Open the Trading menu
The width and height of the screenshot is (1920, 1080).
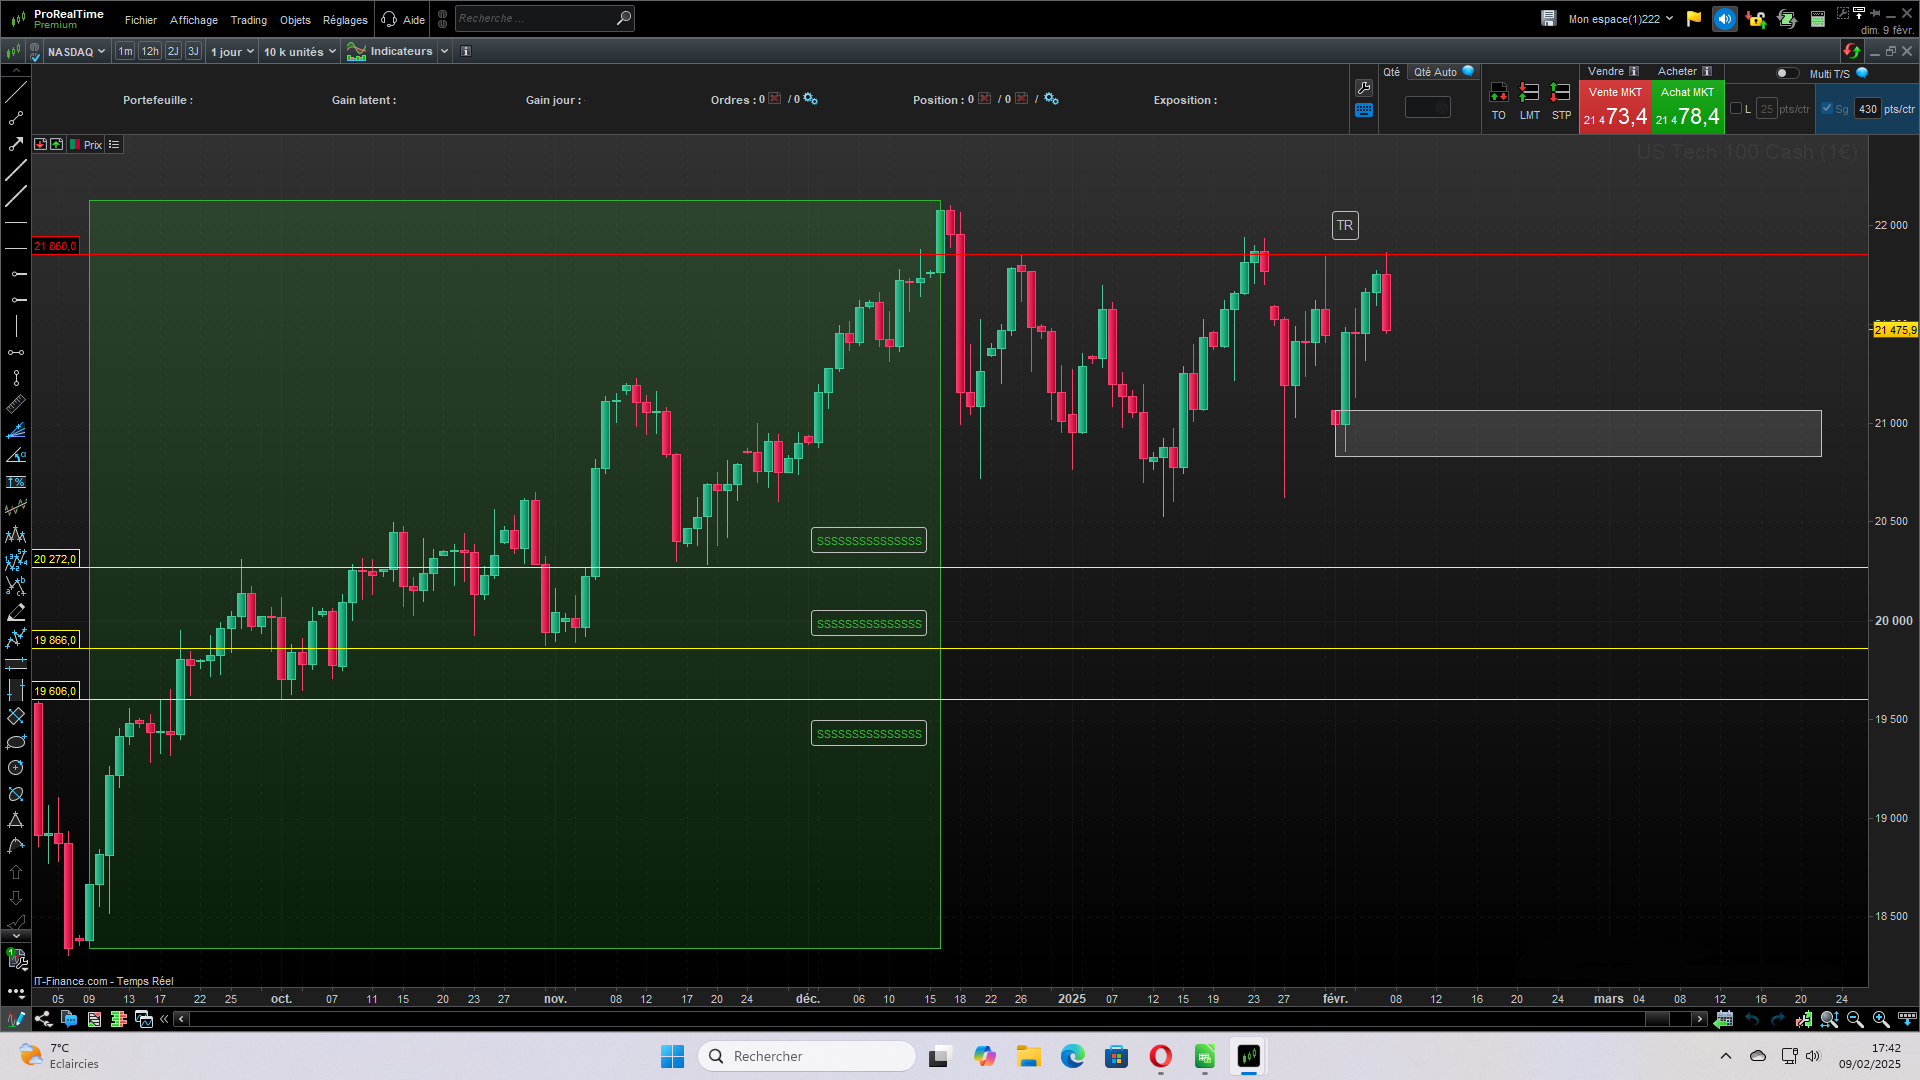tap(248, 20)
